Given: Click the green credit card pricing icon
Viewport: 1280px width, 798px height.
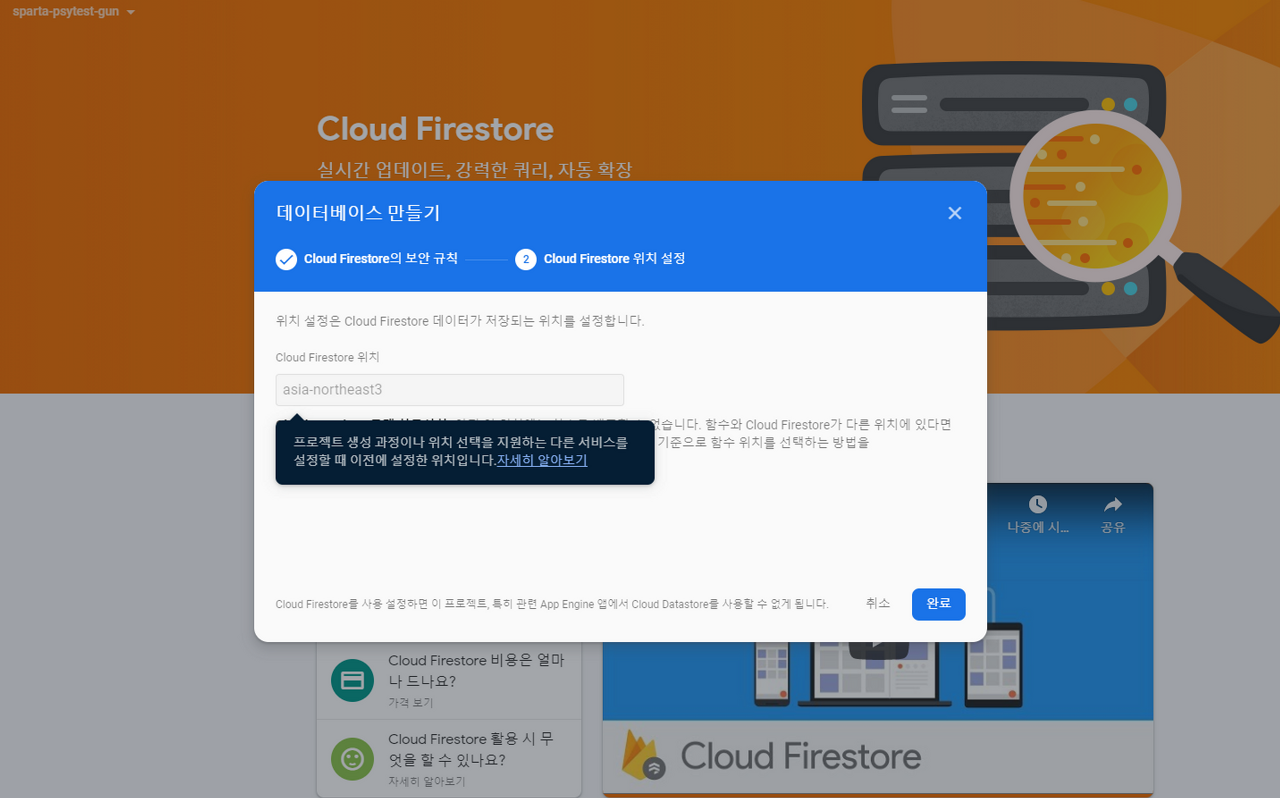Looking at the screenshot, I should (352, 680).
